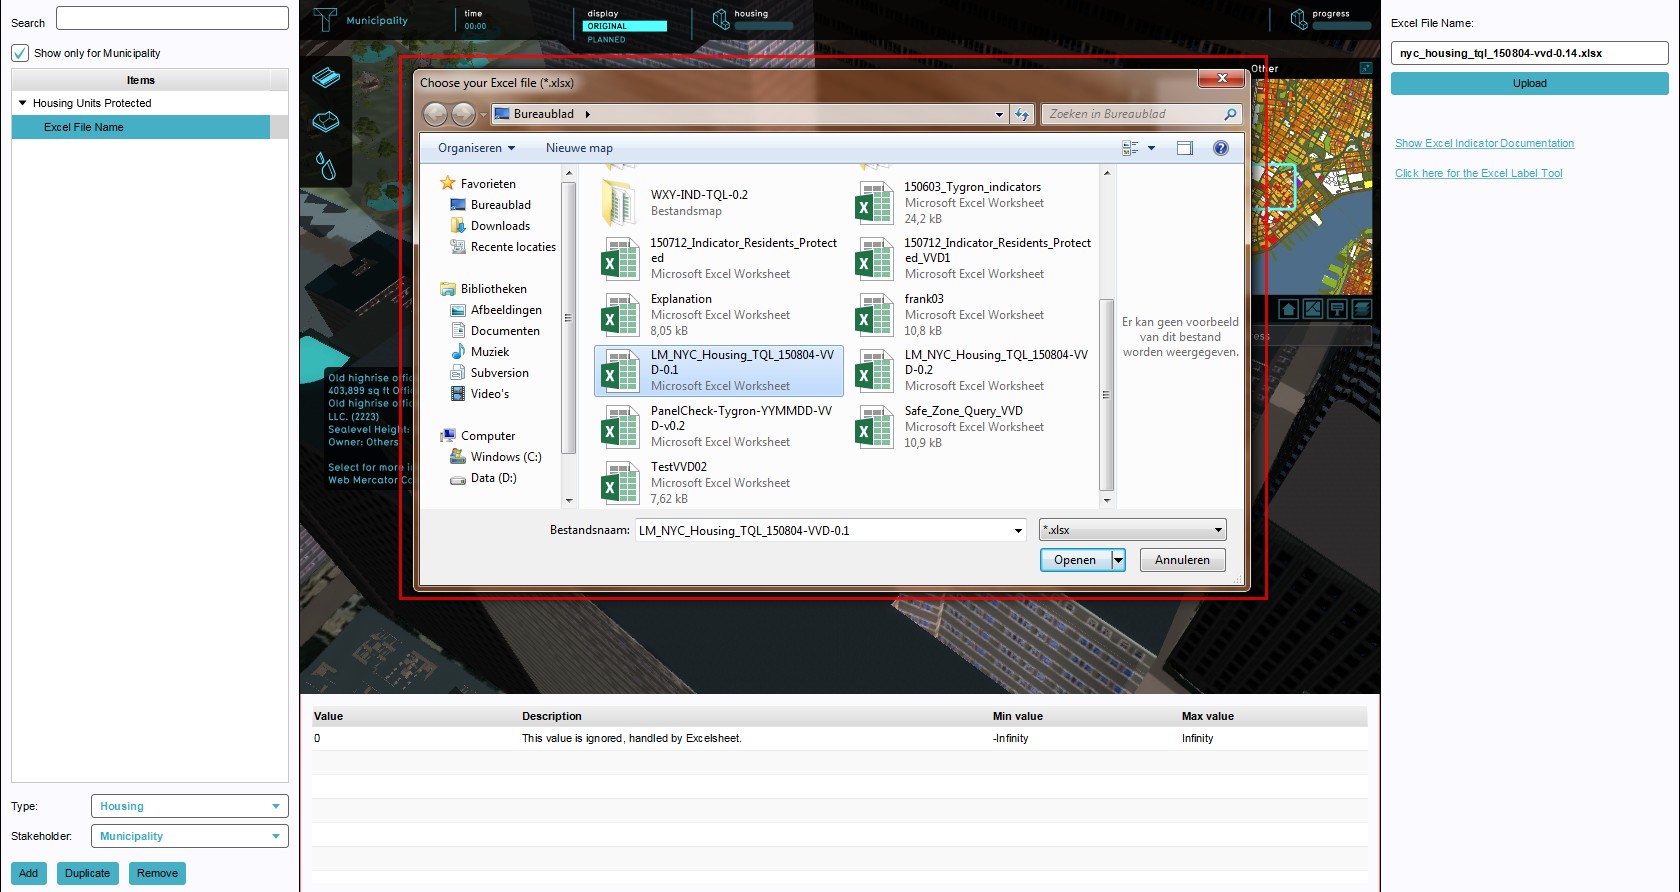
Task: Open the Stakeholder dropdown showing Municipality
Action: click(x=189, y=836)
